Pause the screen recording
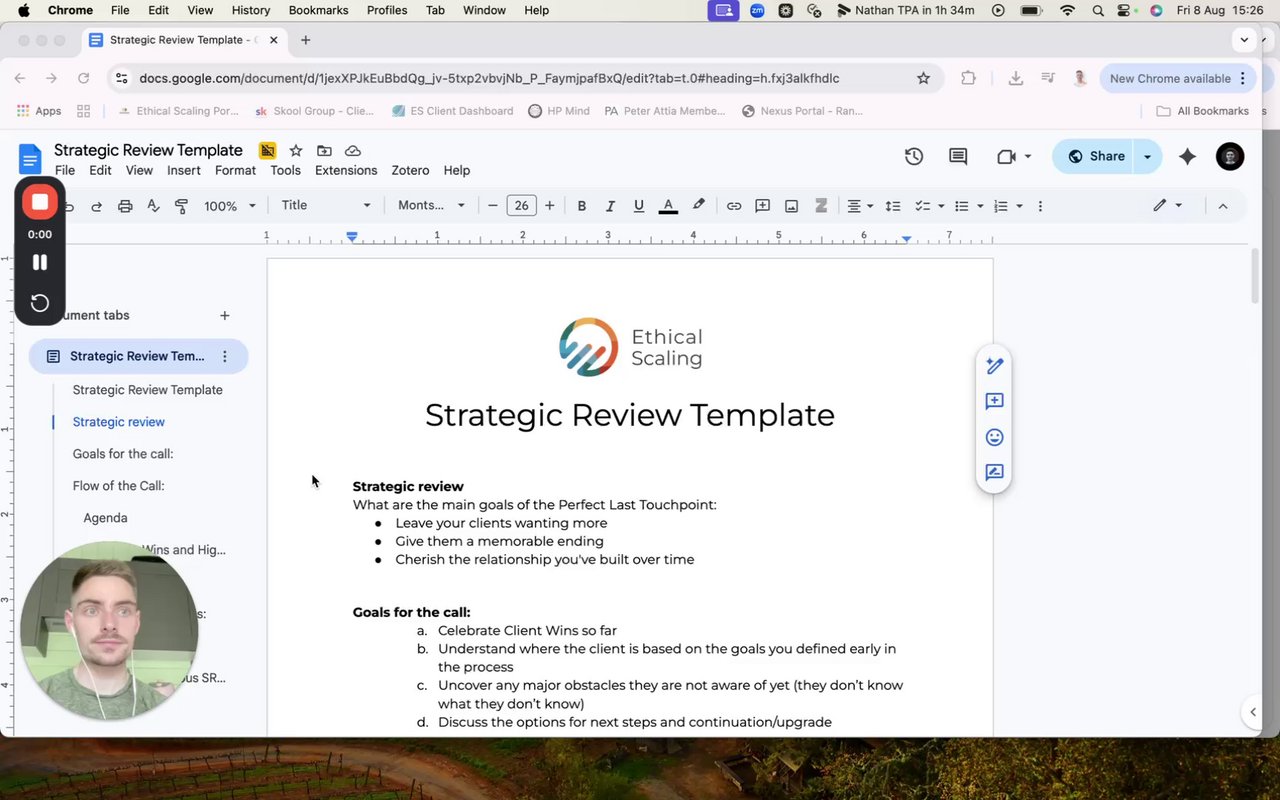The height and width of the screenshot is (800, 1280). click(40, 262)
